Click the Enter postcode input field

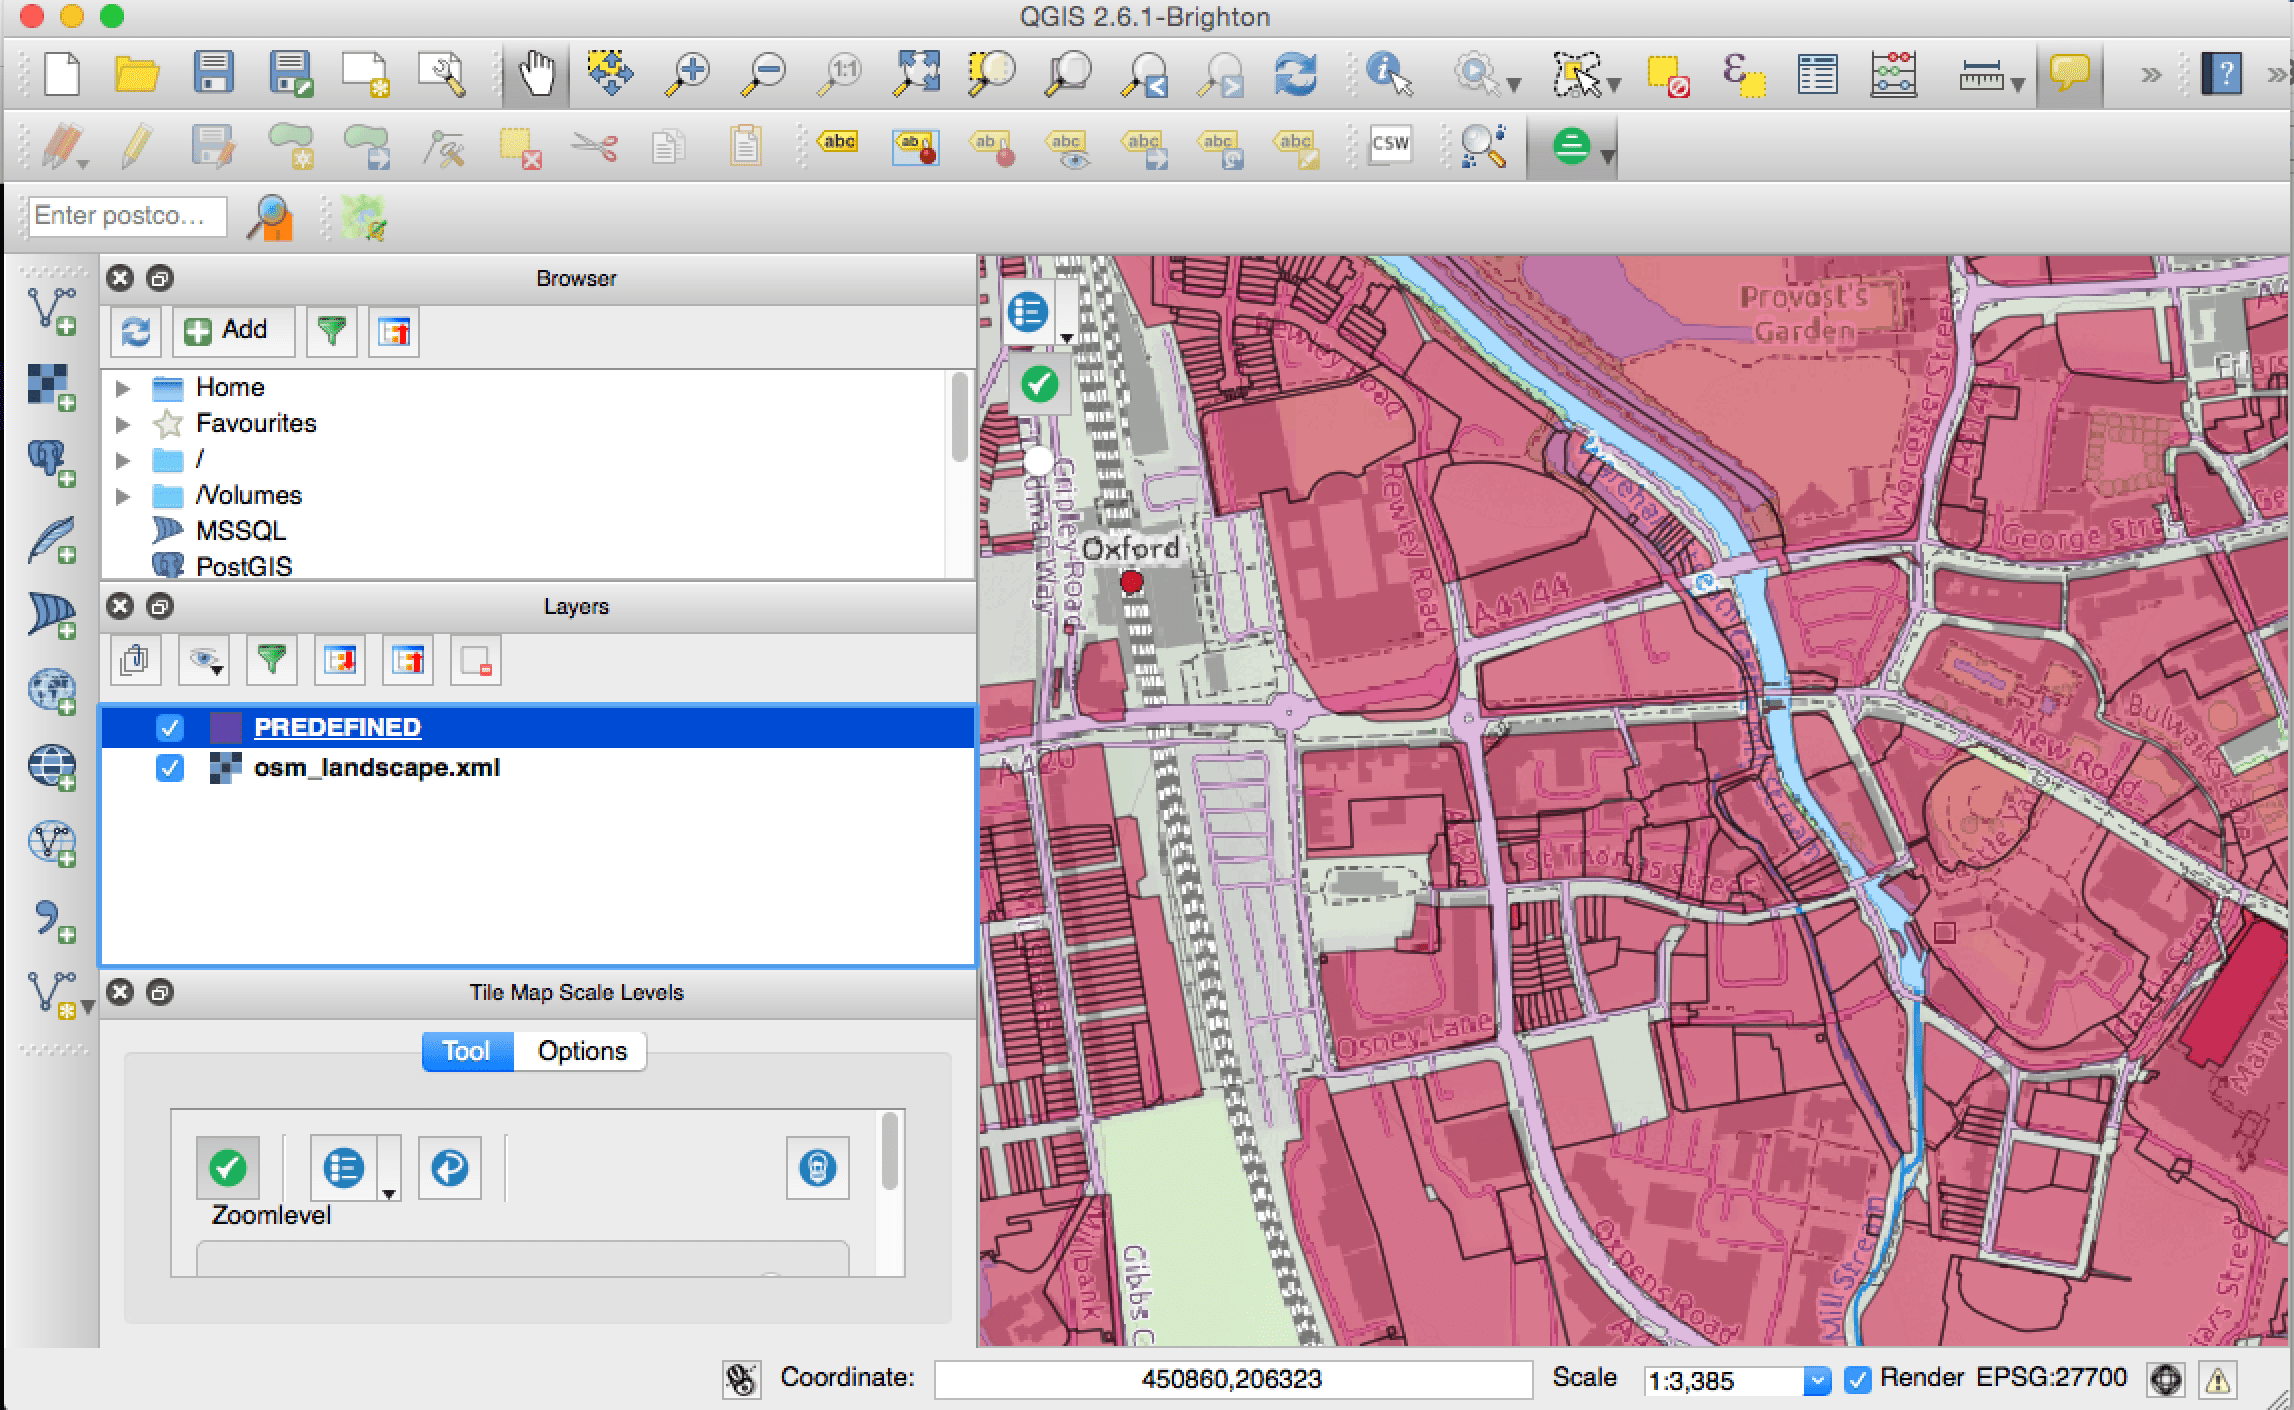click(127, 216)
